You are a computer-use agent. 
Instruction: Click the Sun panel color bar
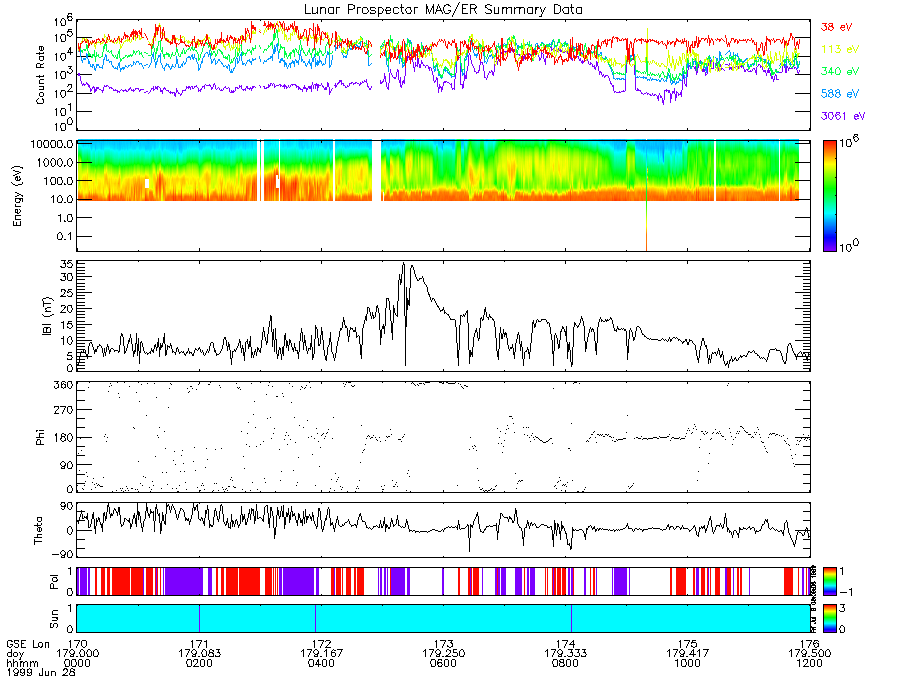point(829,619)
